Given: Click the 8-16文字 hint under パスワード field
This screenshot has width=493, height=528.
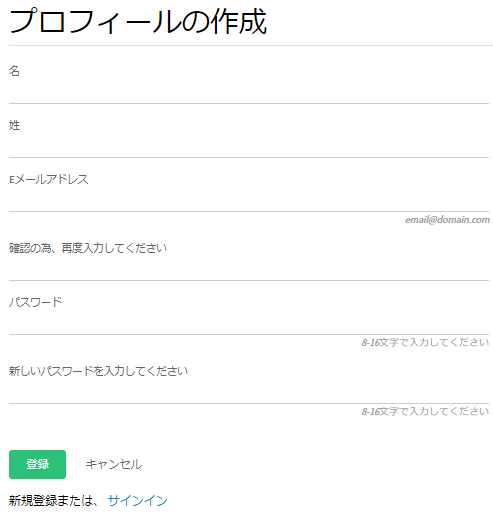Looking at the screenshot, I should 425,342.
